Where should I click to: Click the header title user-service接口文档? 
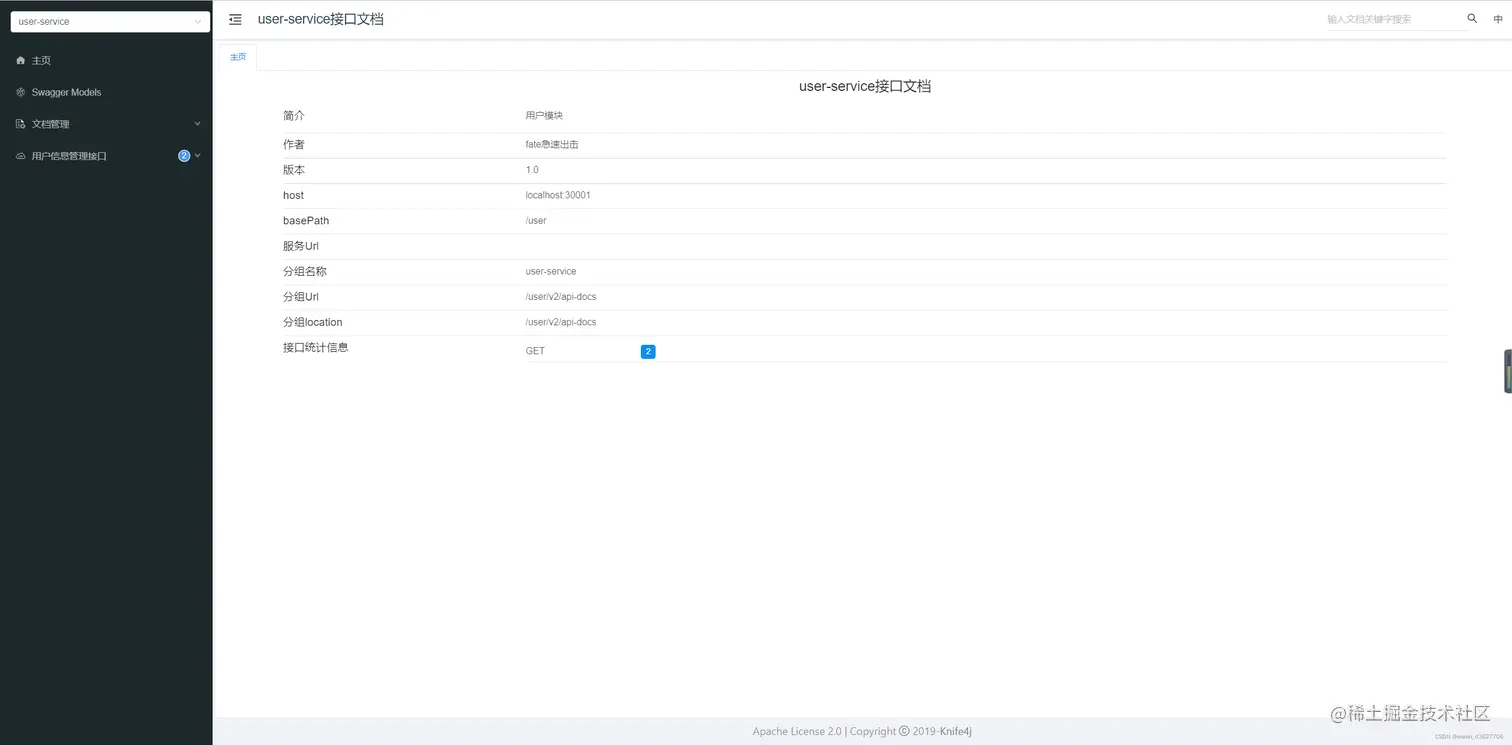pos(320,19)
